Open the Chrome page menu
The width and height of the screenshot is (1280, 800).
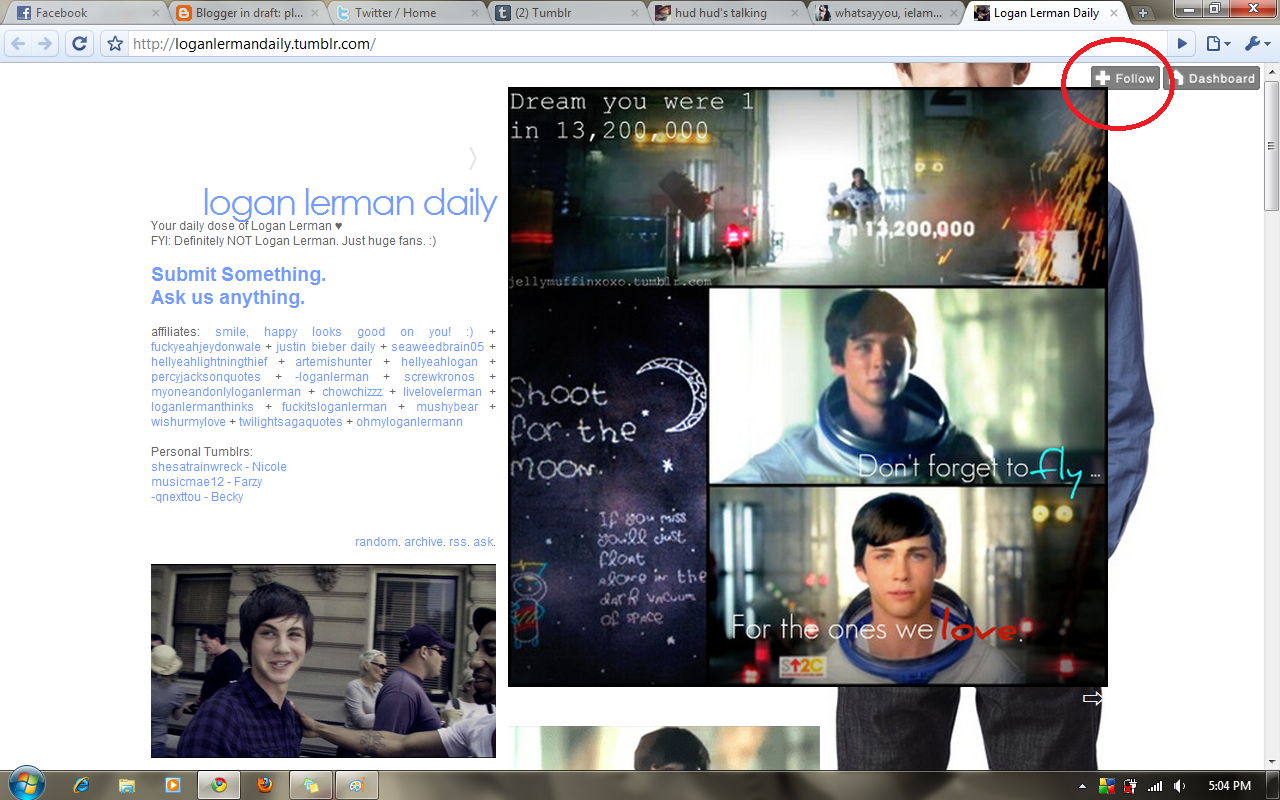click(x=1217, y=44)
